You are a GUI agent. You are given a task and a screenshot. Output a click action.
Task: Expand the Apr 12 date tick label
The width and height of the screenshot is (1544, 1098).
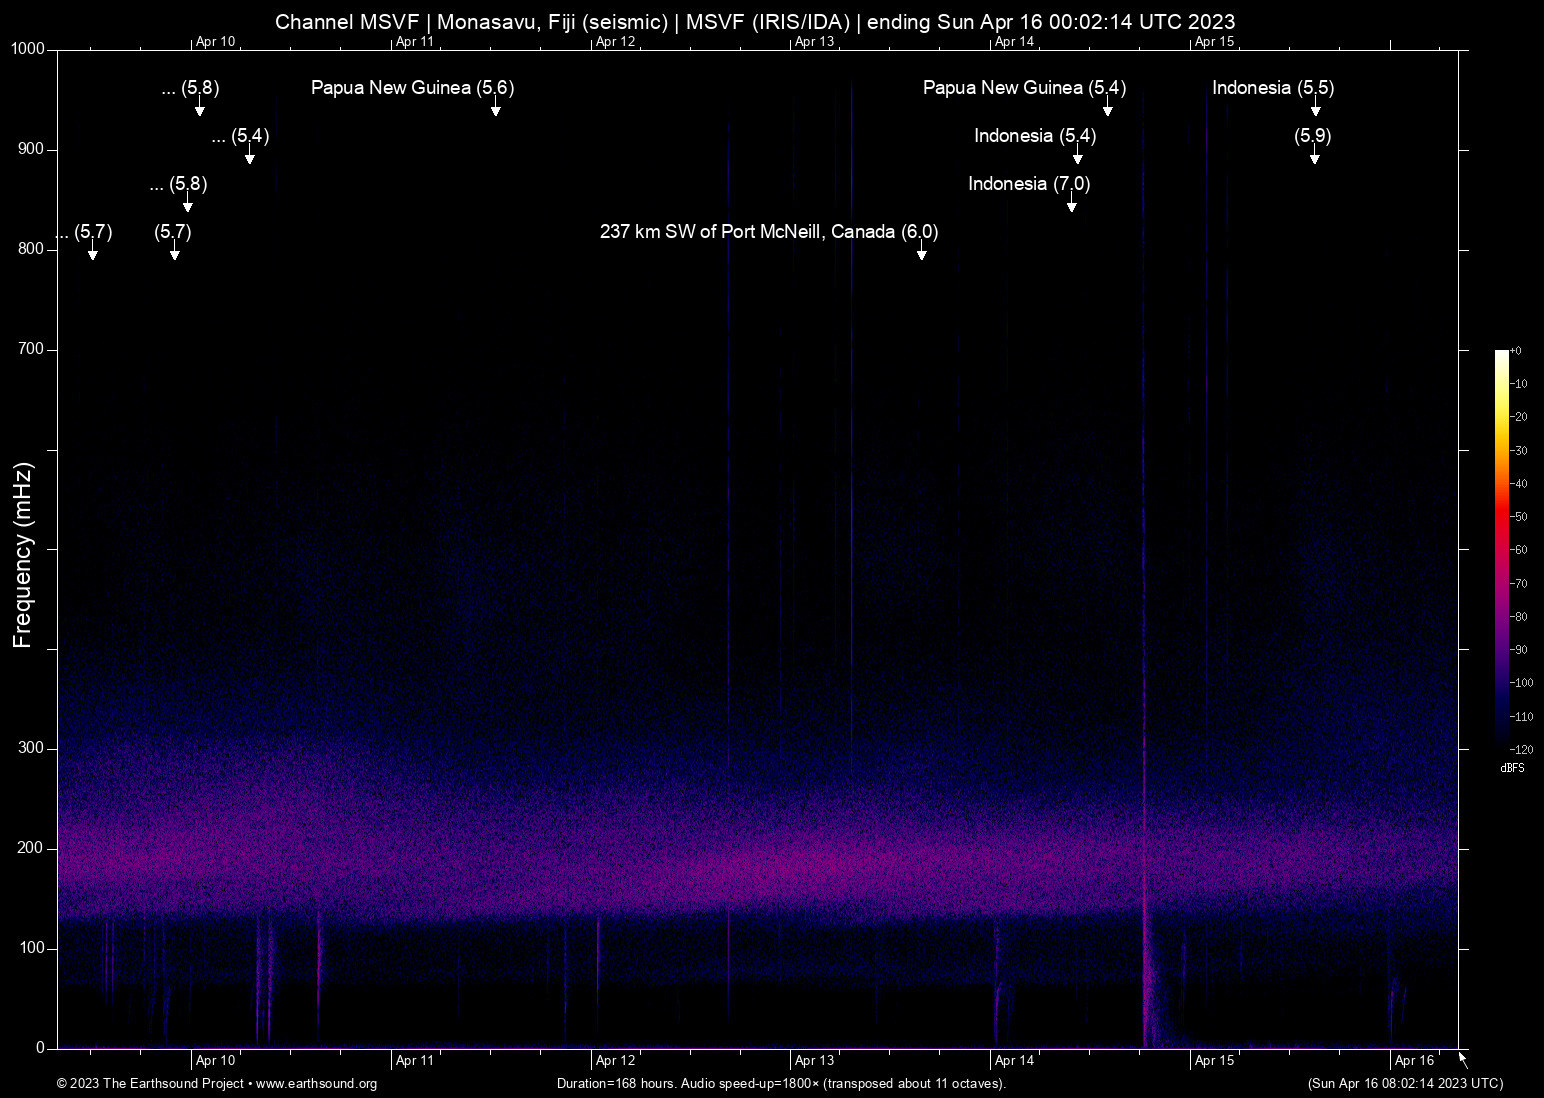click(x=616, y=1059)
